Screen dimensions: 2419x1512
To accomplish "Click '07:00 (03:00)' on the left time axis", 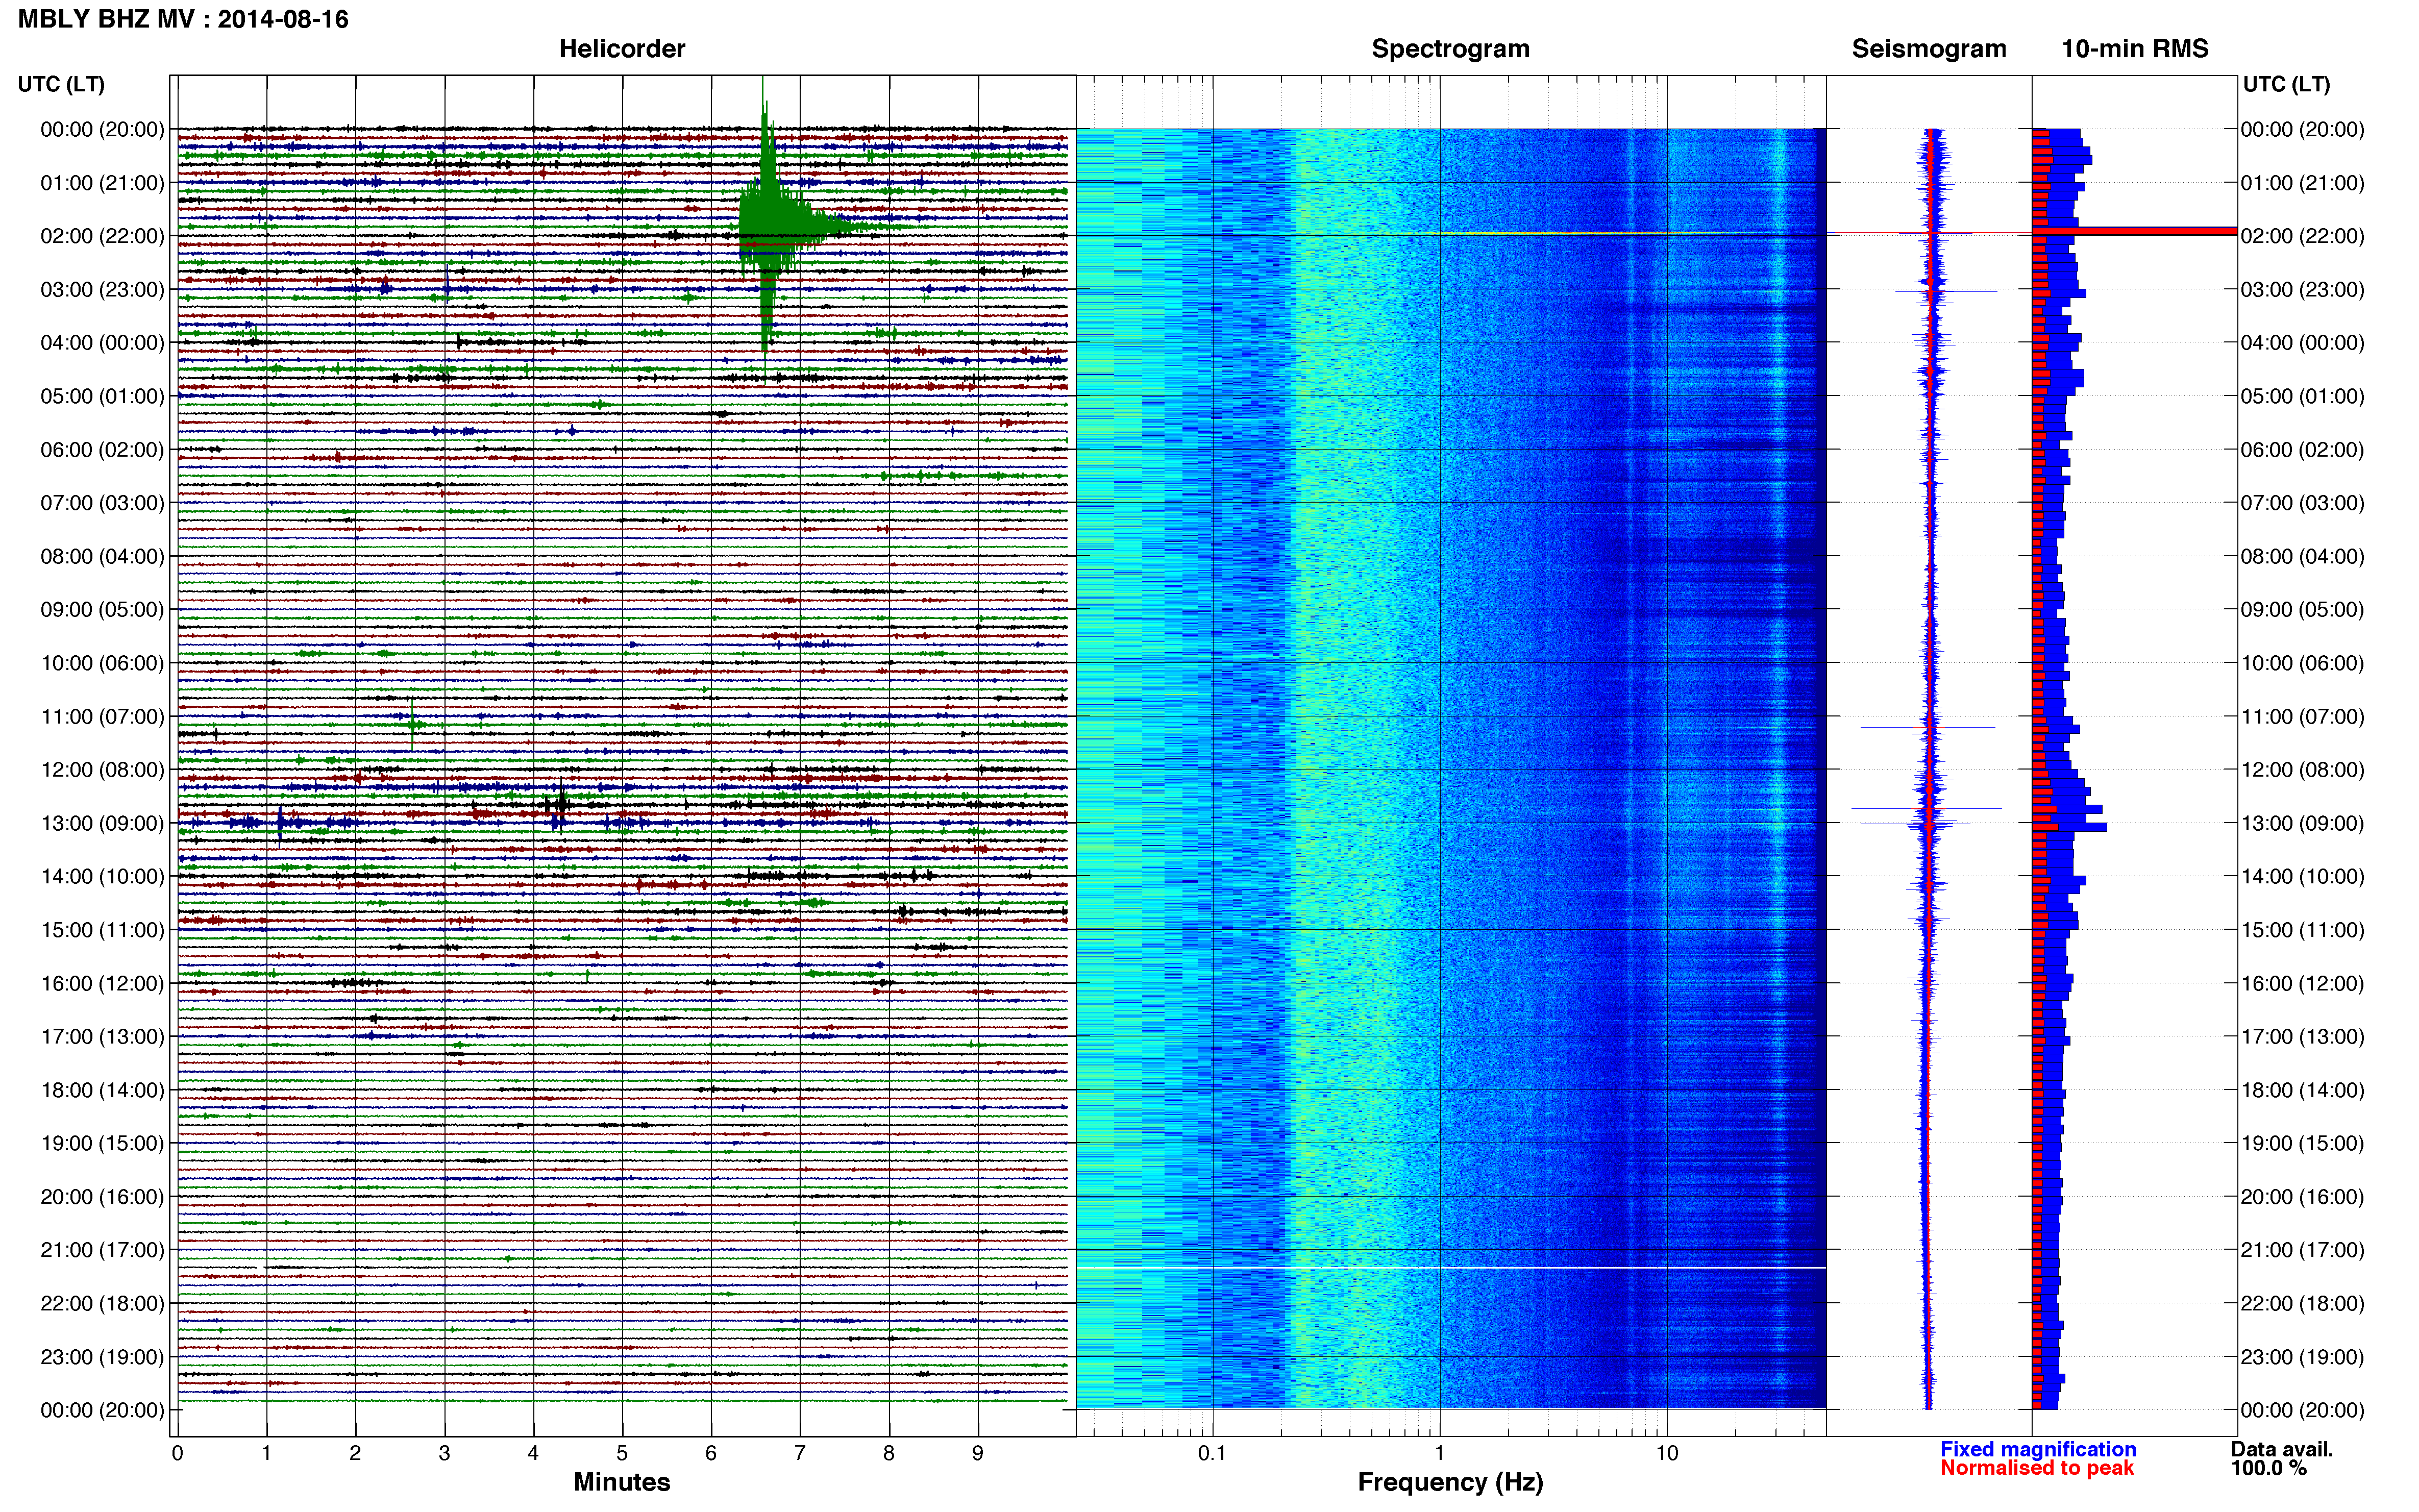I will coord(102,503).
